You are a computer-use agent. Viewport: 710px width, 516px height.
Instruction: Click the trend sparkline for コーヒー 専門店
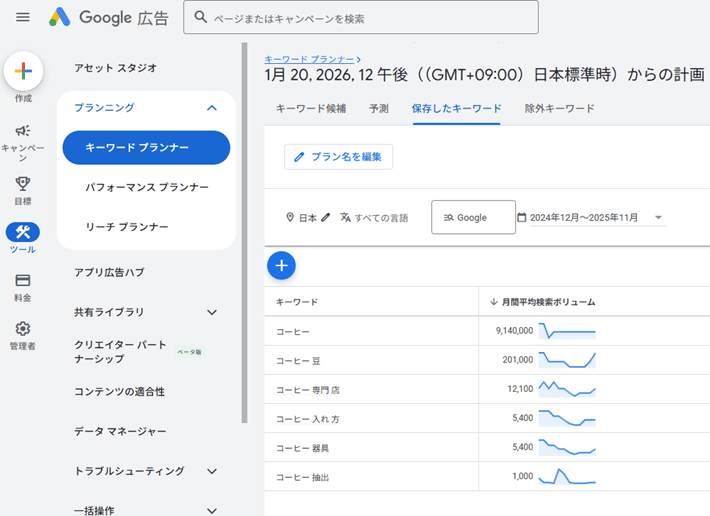567,389
